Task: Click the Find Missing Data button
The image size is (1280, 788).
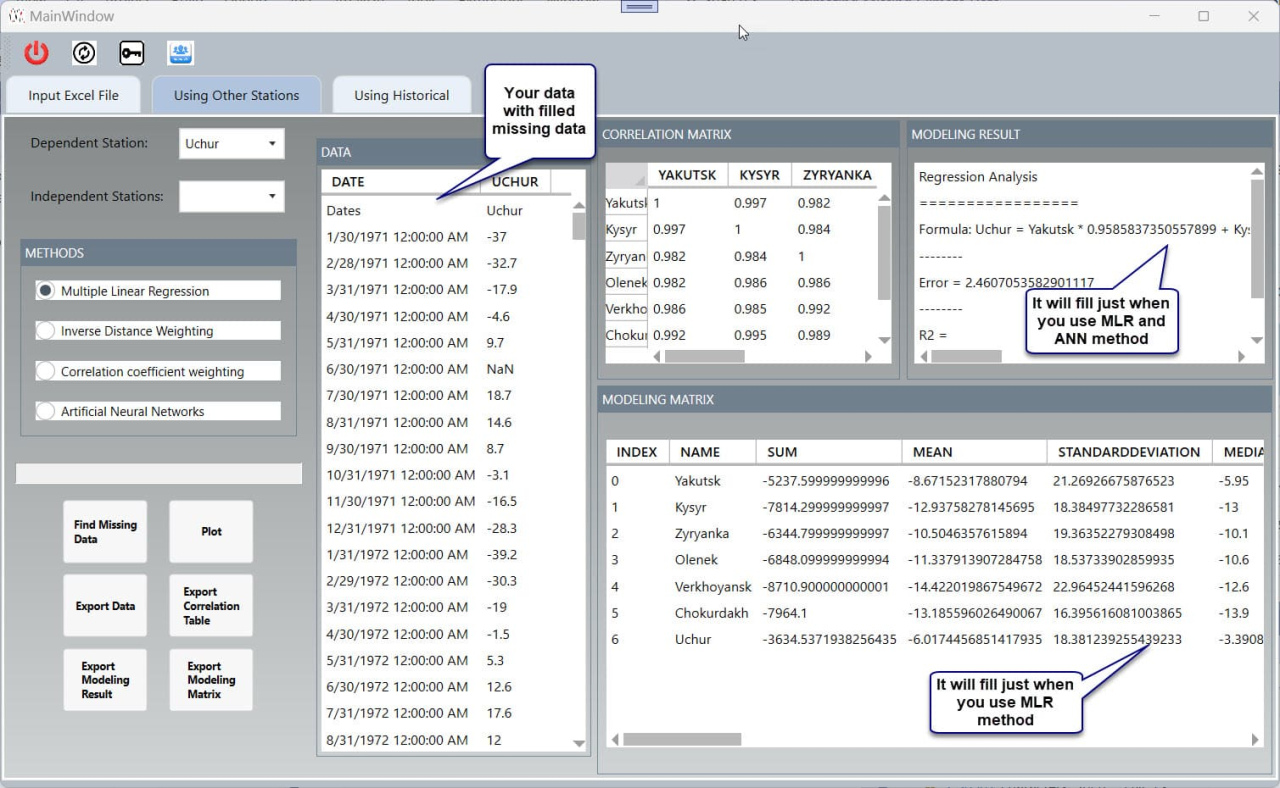Action: pos(105,532)
